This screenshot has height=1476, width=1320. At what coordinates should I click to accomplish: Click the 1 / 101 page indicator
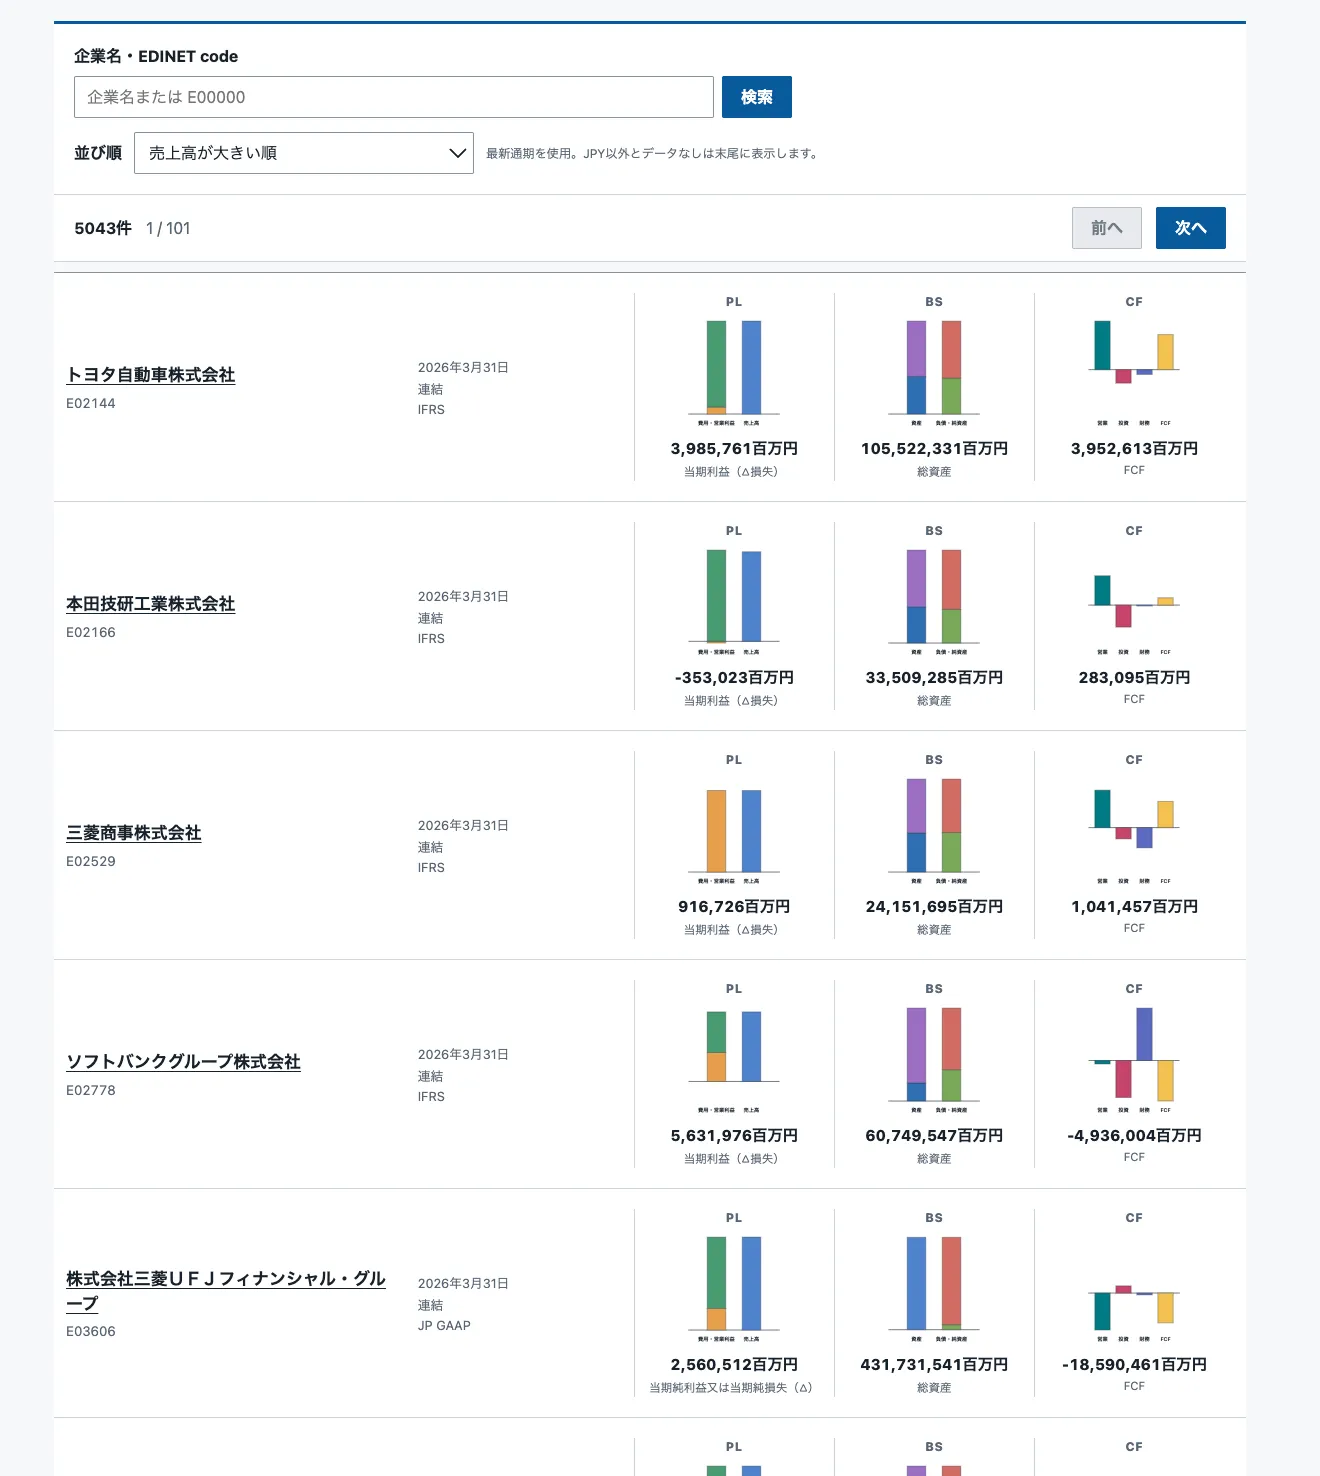coord(168,228)
